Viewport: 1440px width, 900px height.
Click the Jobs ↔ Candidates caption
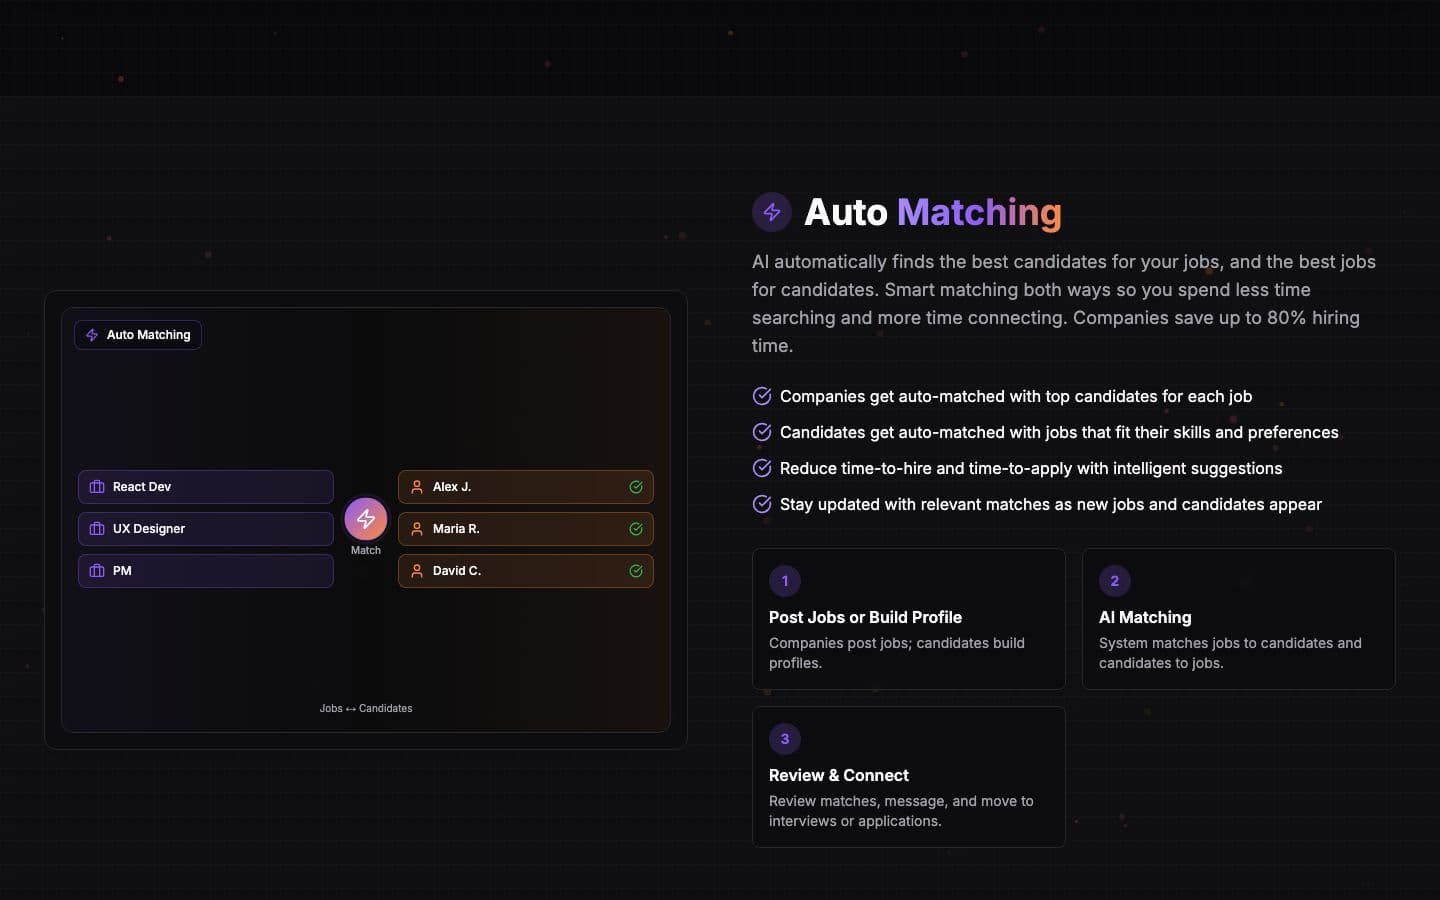366,708
